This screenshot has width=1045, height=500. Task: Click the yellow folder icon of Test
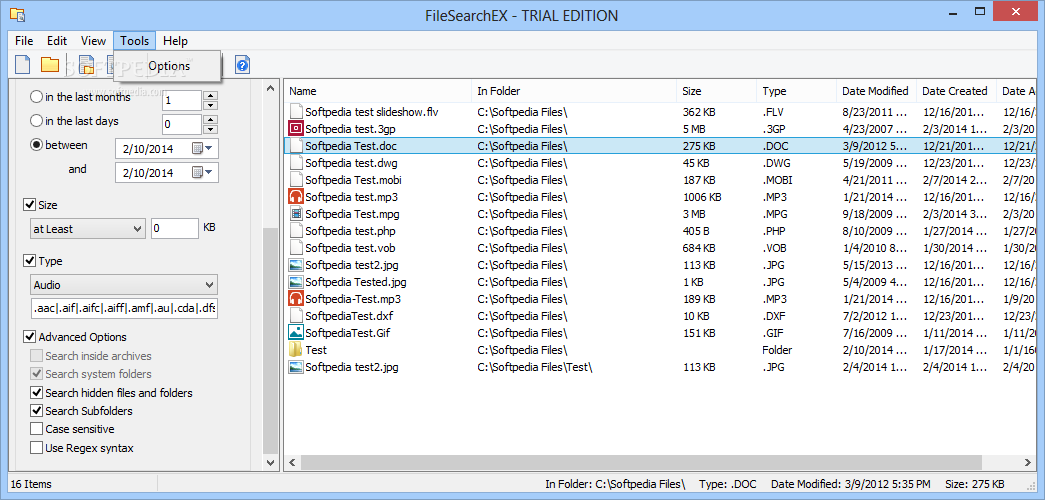coord(296,349)
